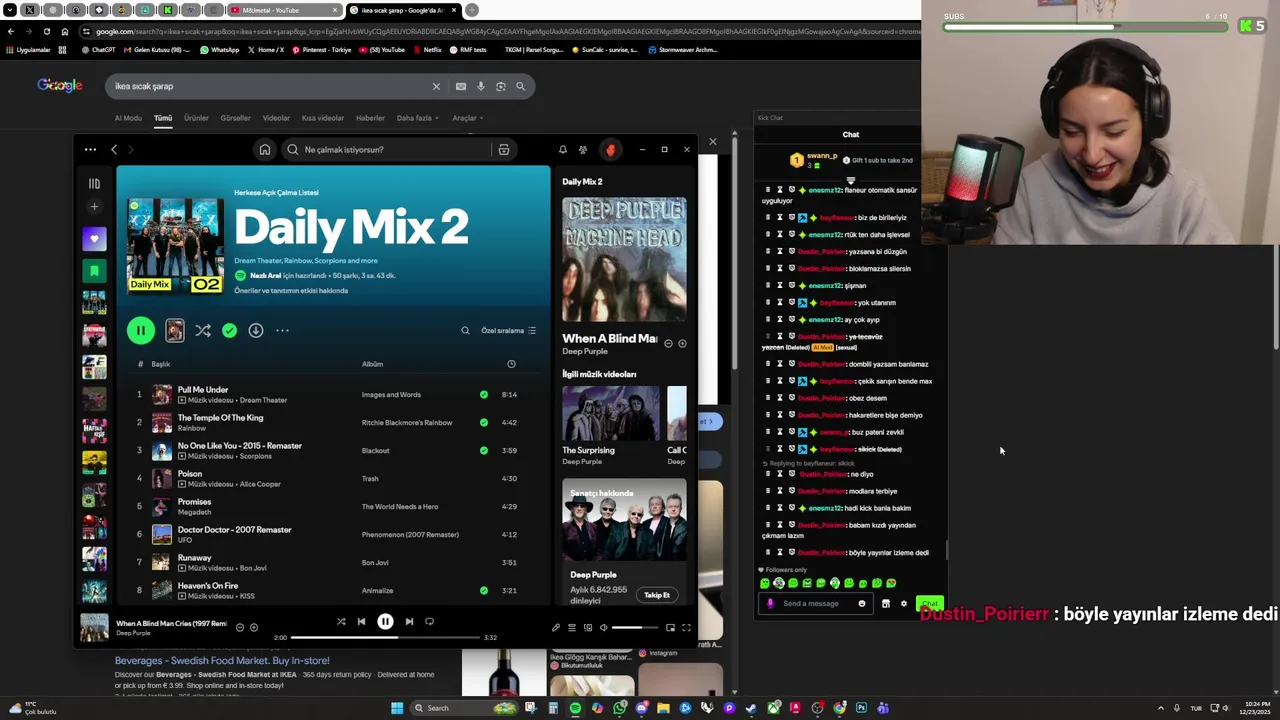Toggle the green saved-to-library check for Daily Mix 2

click(x=230, y=331)
